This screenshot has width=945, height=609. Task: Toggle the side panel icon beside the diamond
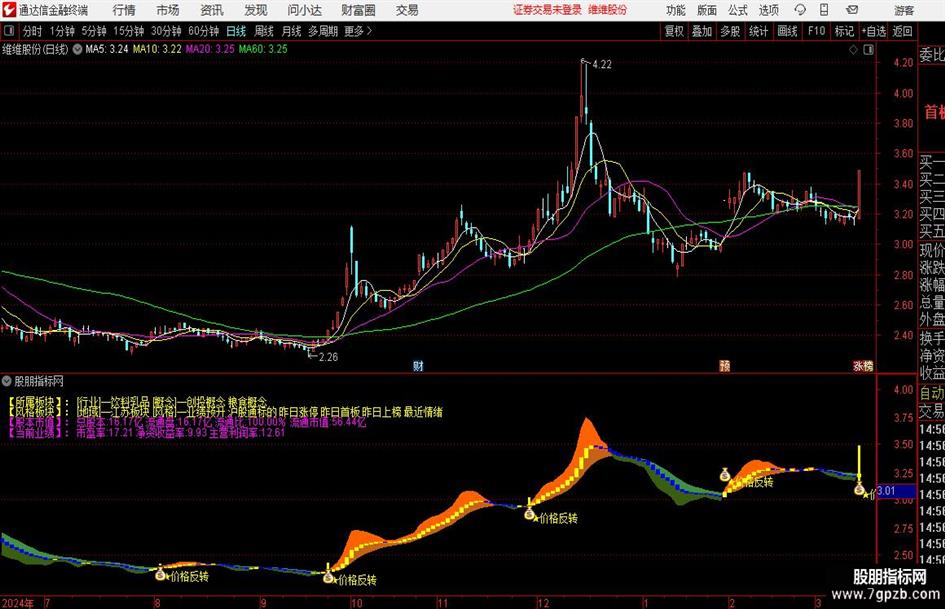[x=868, y=50]
